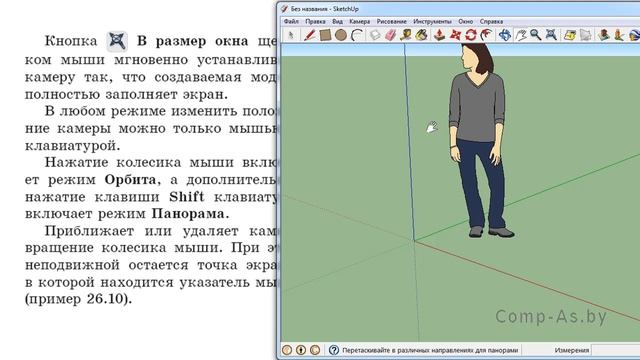Image resolution: width=640 pixels, height=360 pixels.
Task: Click the Zoom Extents icon beside 'Кнопка' text
Action: pyautogui.click(x=117, y=41)
